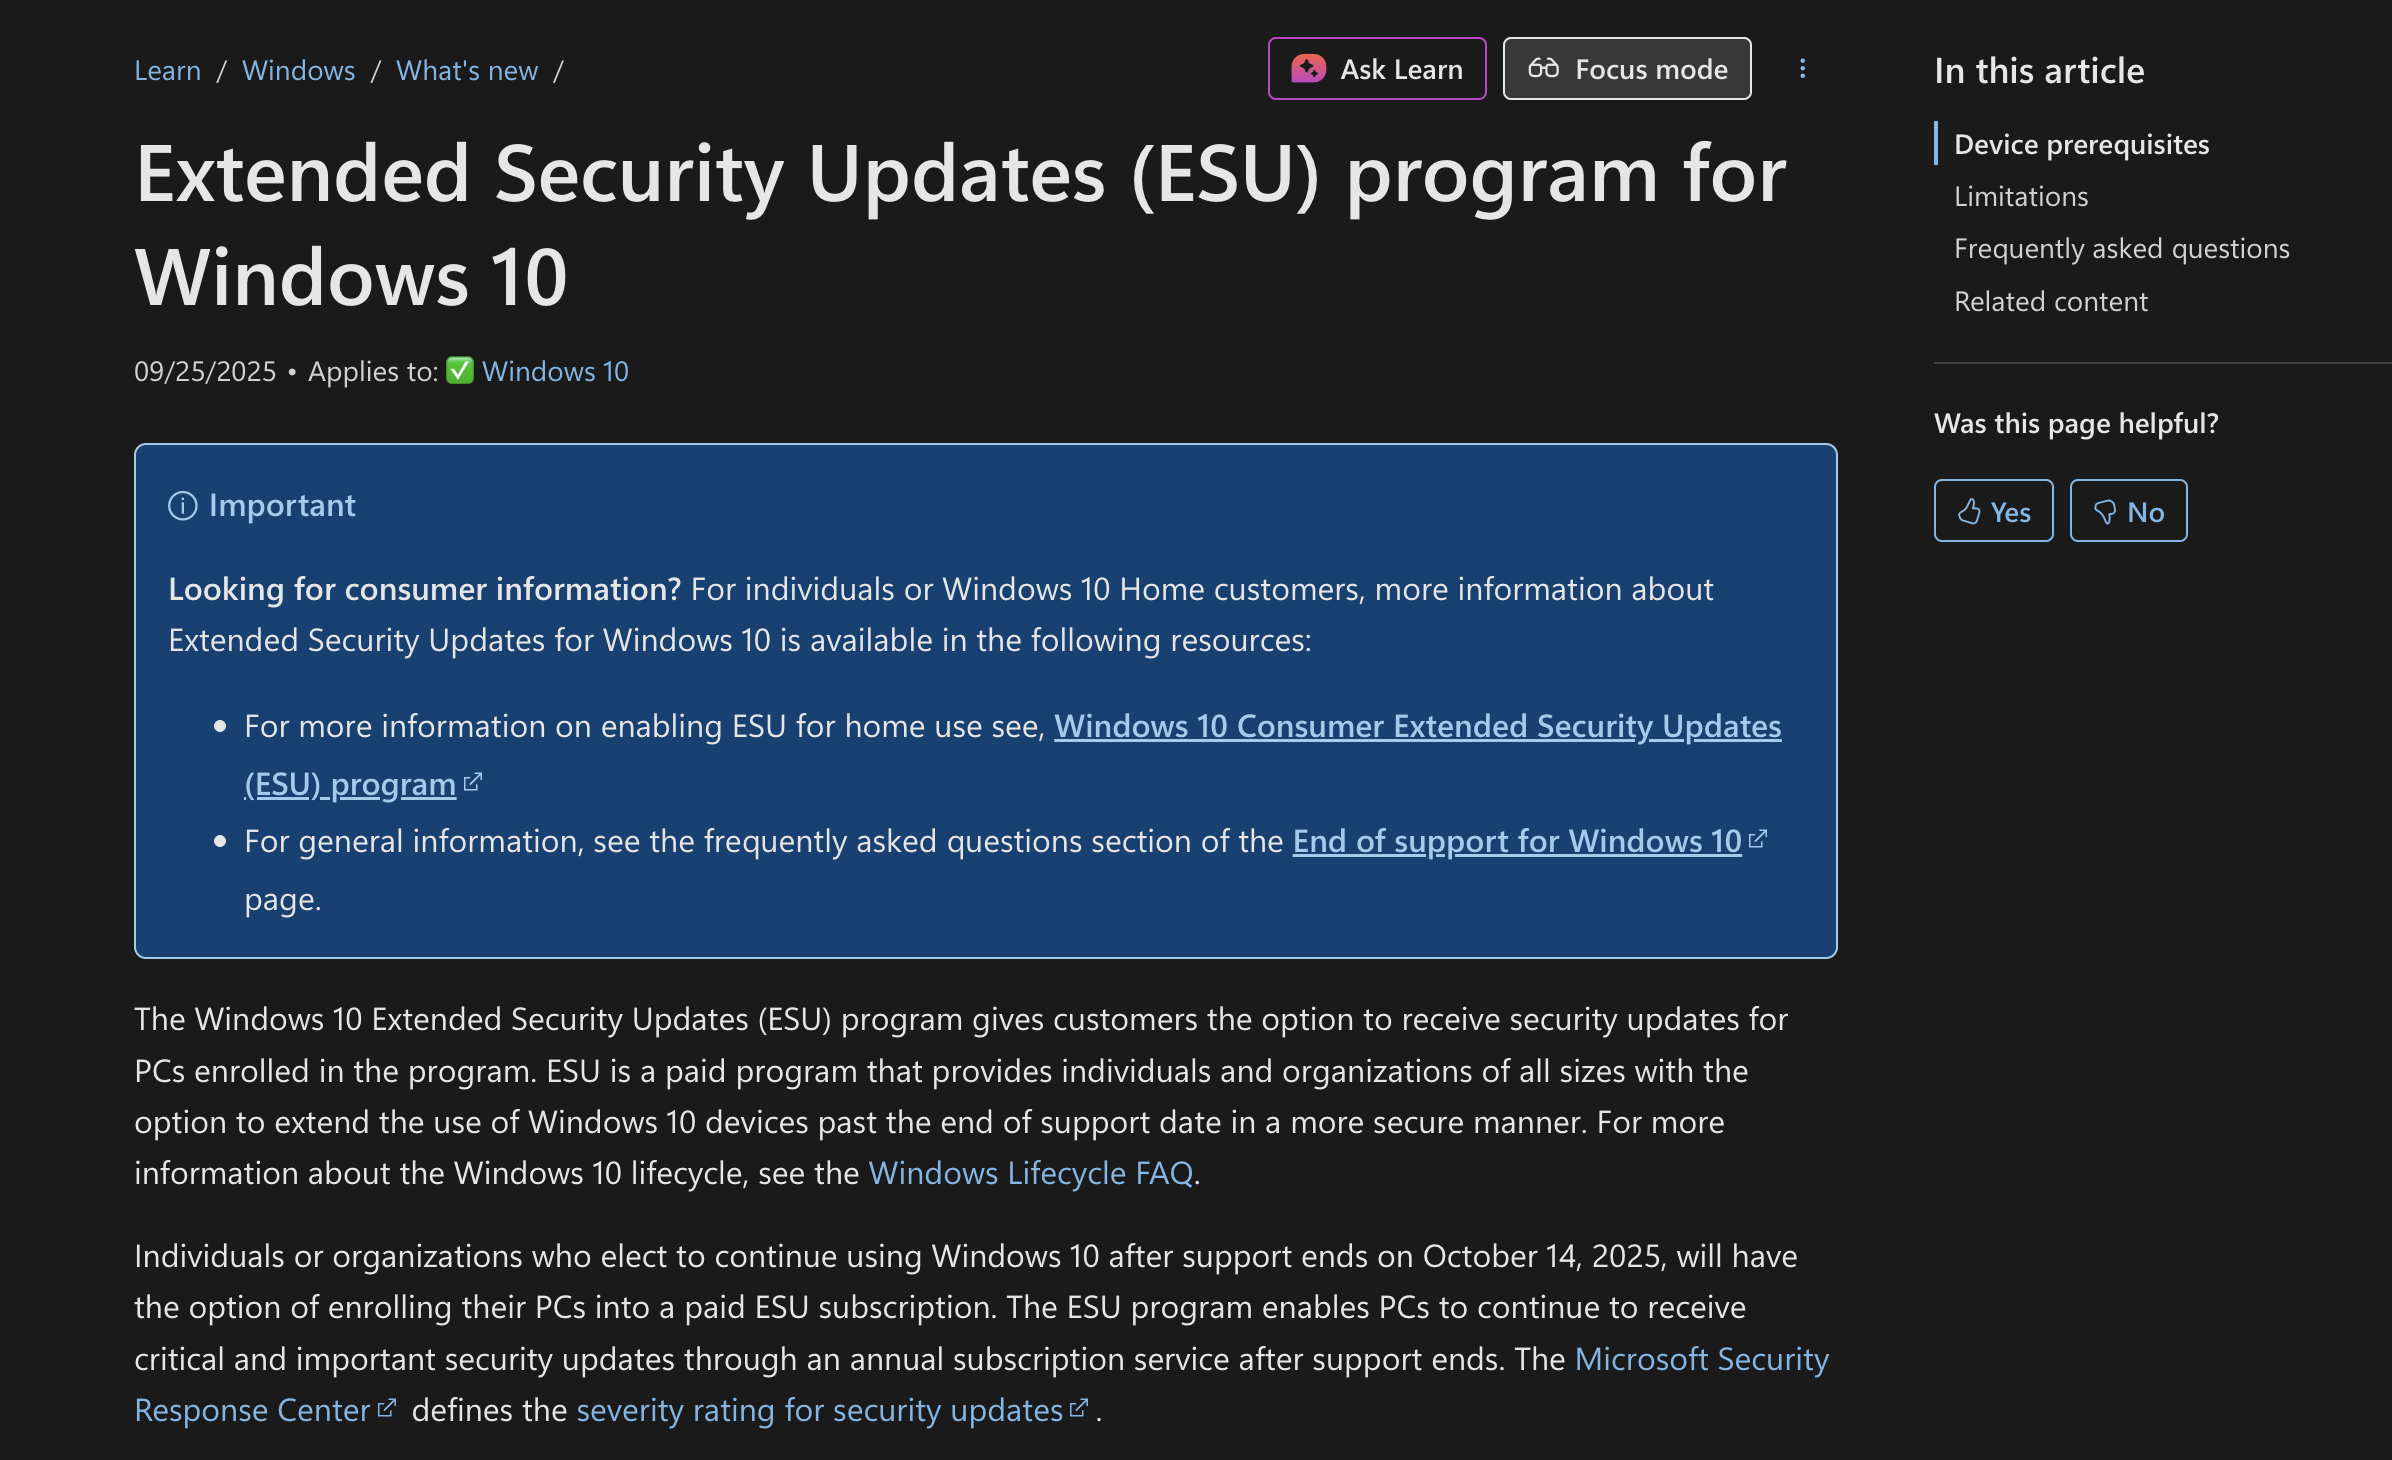Image resolution: width=2392 pixels, height=1460 pixels.
Task: Open severity rating for security updates link
Action: pyautogui.click(x=819, y=1411)
